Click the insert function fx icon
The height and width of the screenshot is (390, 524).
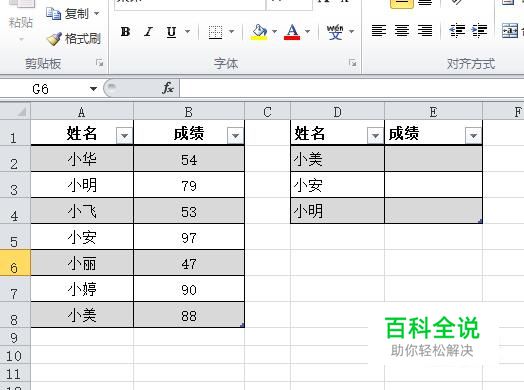pyautogui.click(x=167, y=89)
